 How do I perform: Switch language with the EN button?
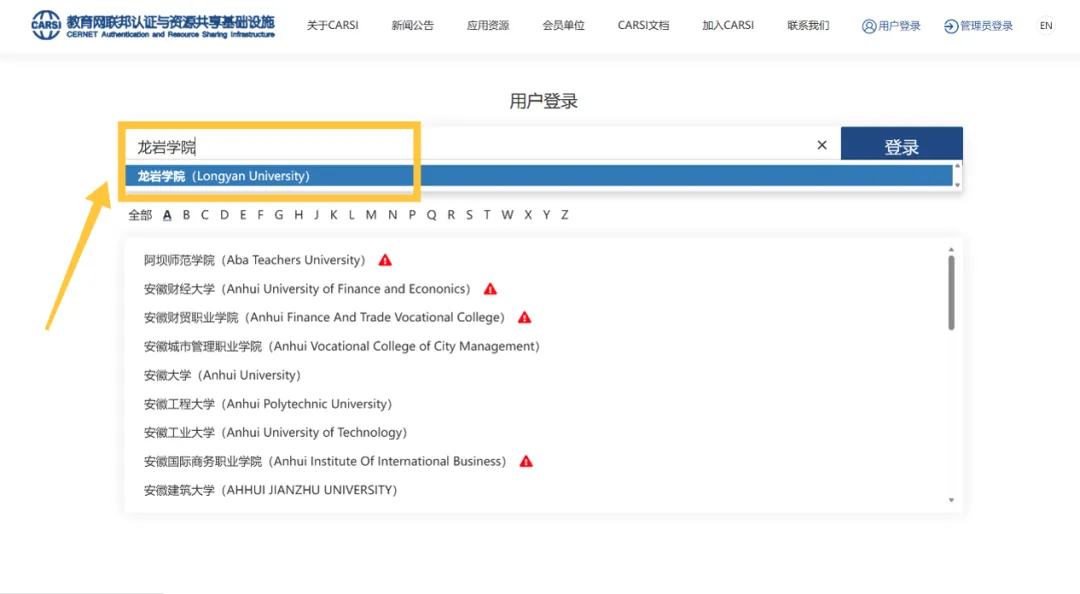pos(1046,25)
